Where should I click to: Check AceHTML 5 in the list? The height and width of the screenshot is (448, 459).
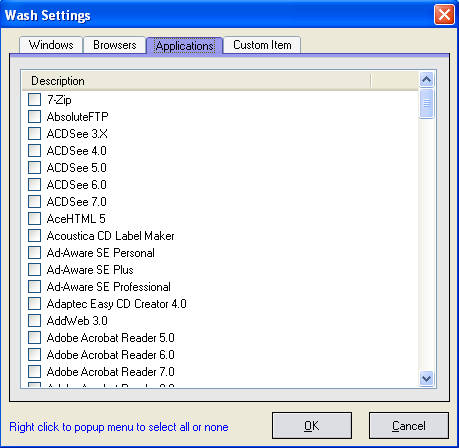point(34,218)
